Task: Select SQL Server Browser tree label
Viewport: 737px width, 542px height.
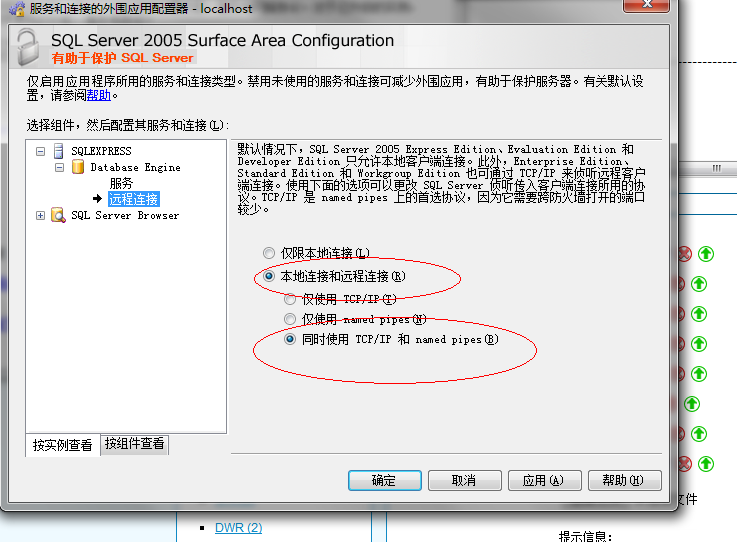Action: (125, 215)
